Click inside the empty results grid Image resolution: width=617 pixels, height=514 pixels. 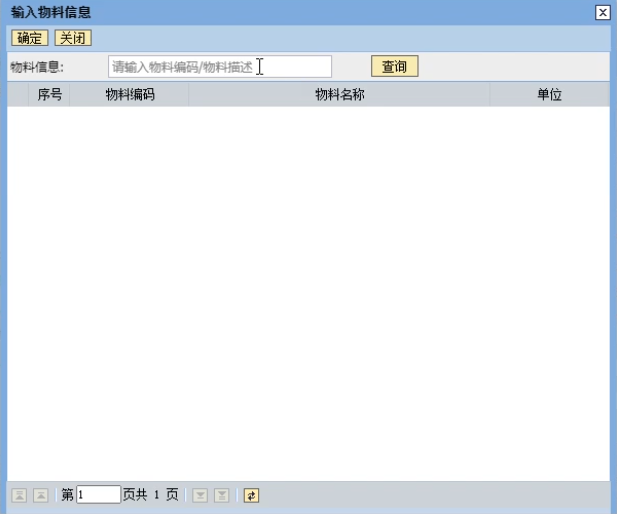[308, 290]
